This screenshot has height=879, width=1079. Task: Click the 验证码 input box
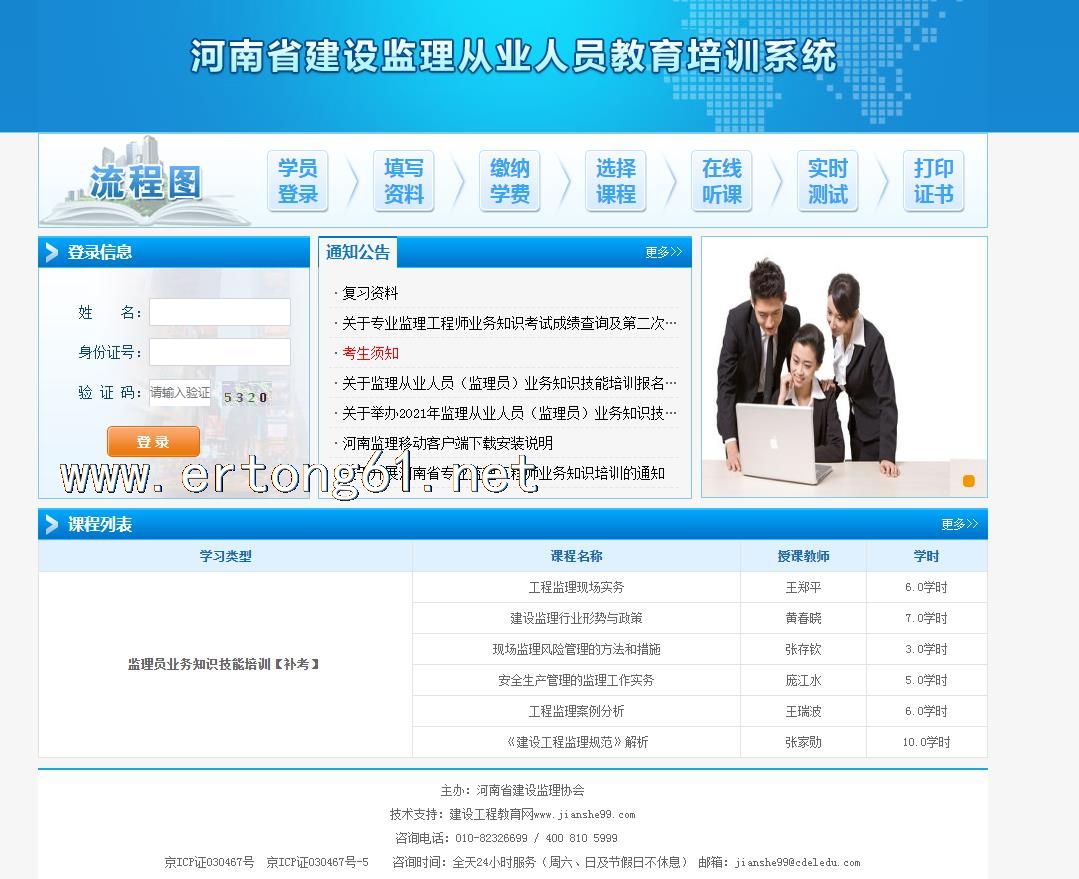pyautogui.click(x=181, y=393)
